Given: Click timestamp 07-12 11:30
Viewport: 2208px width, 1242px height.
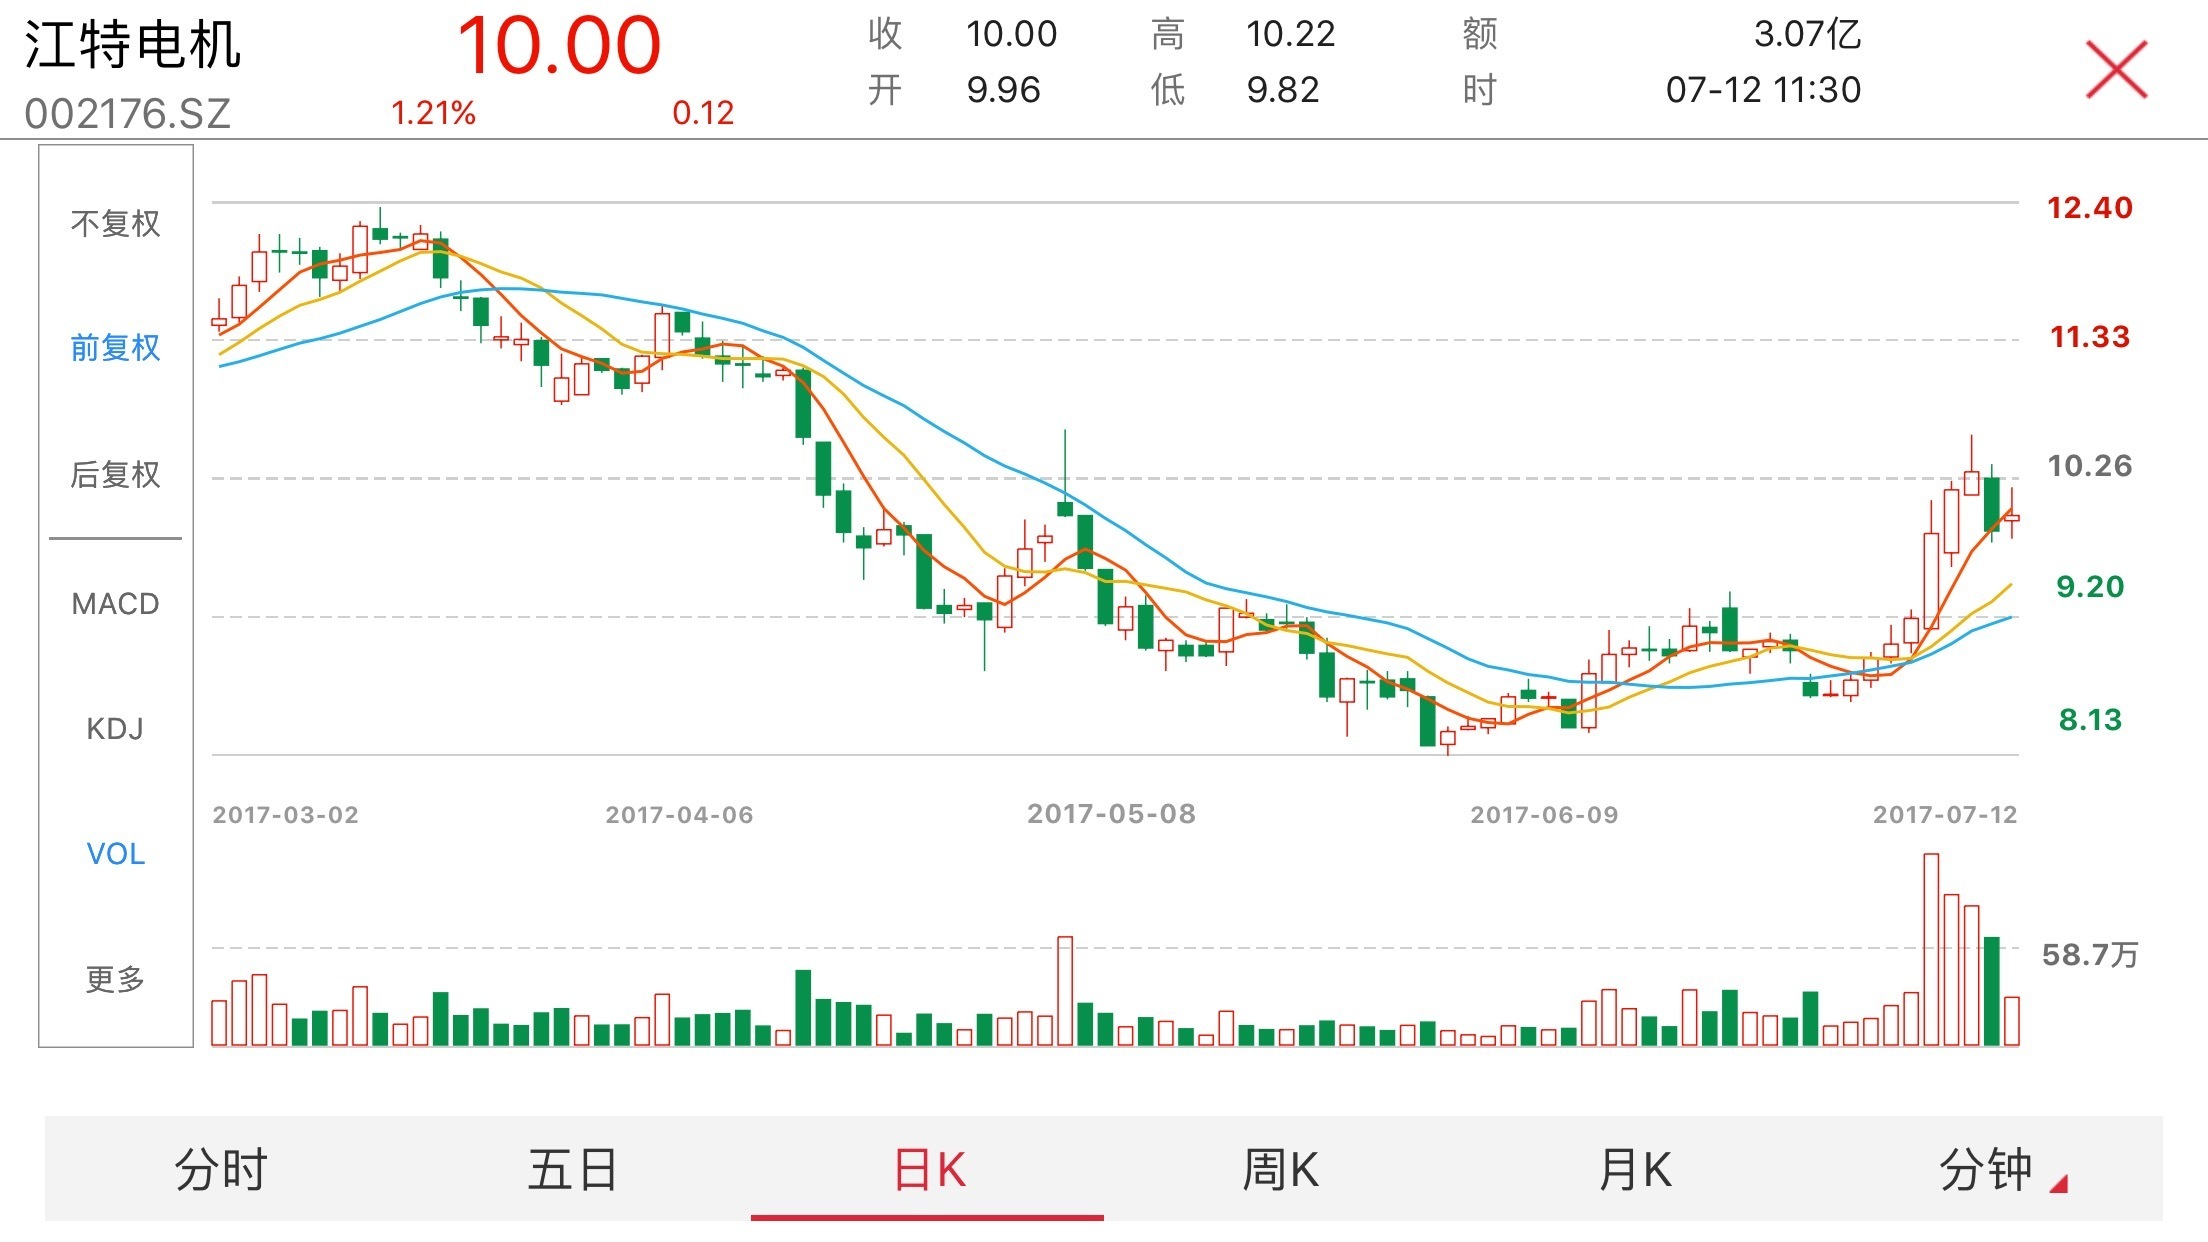Looking at the screenshot, I should pyautogui.click(x=1763, y=90).
